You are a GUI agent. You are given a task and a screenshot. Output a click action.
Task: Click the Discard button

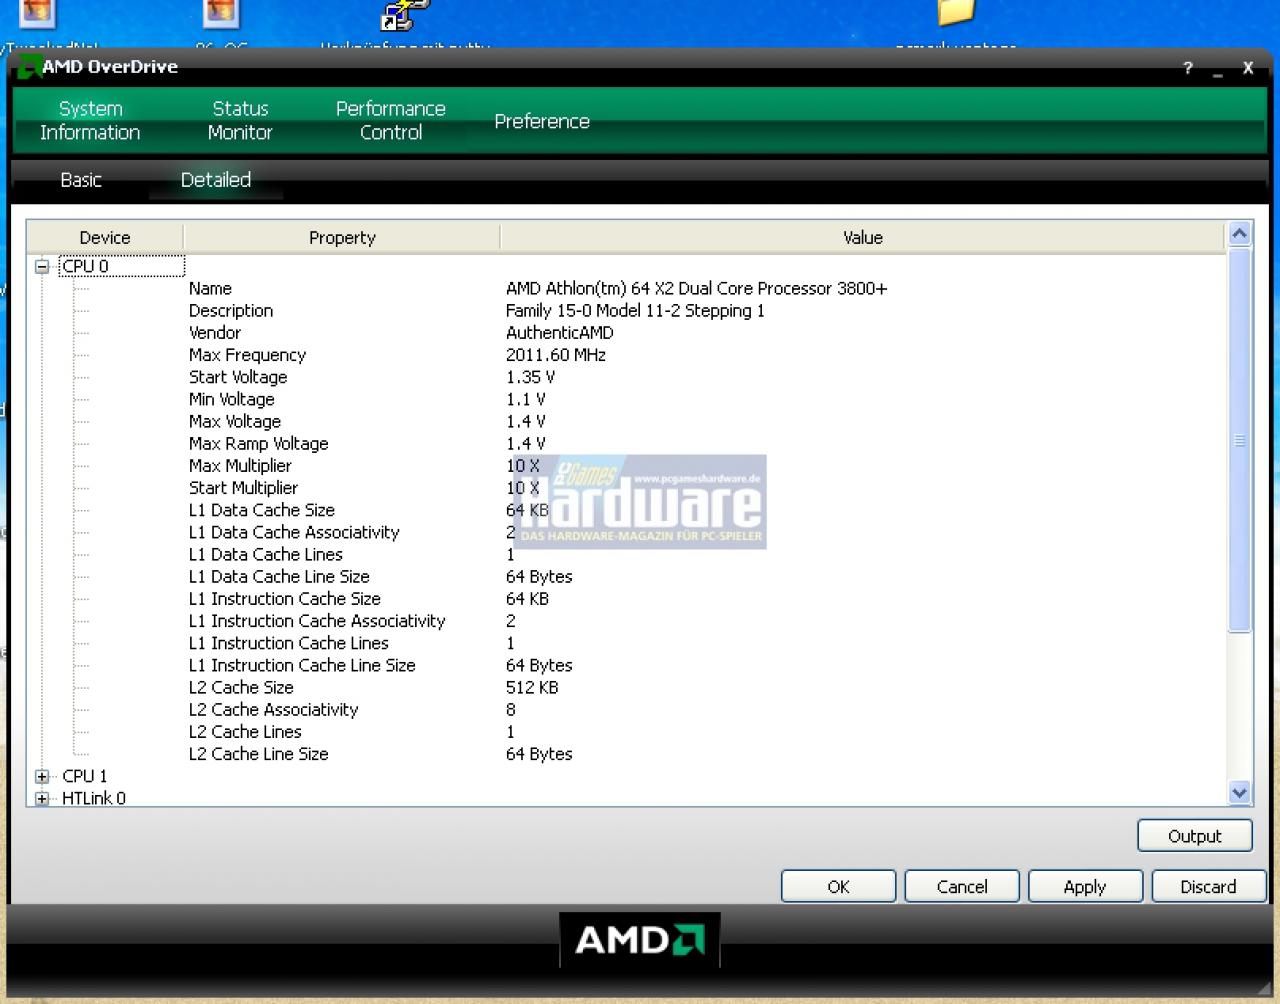click(1208, 886)
